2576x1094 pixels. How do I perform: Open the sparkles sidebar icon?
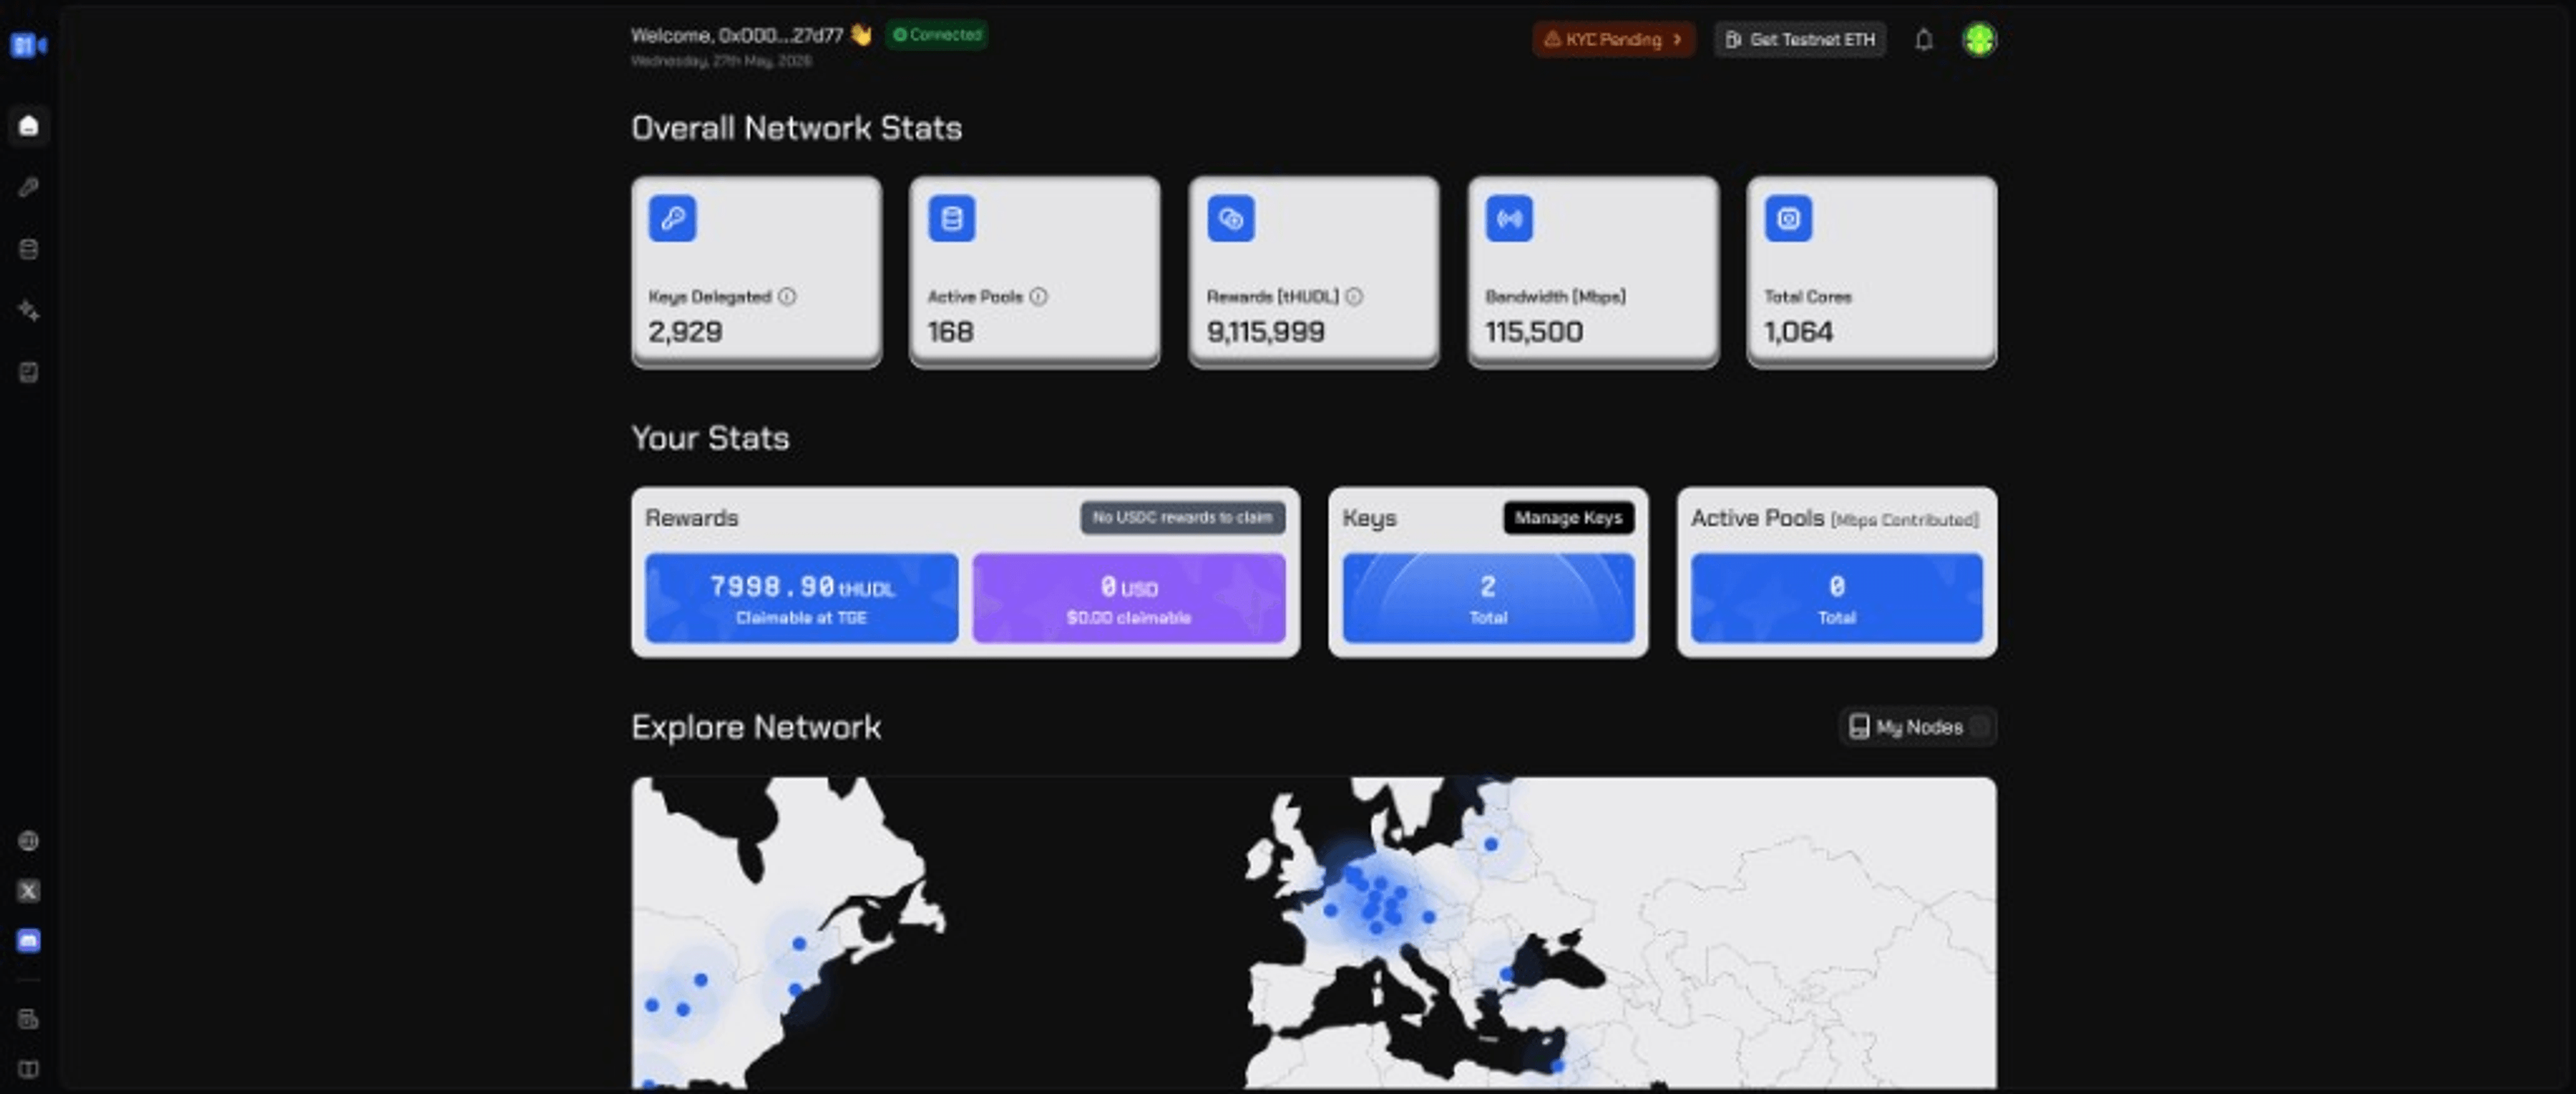[29, 311]
